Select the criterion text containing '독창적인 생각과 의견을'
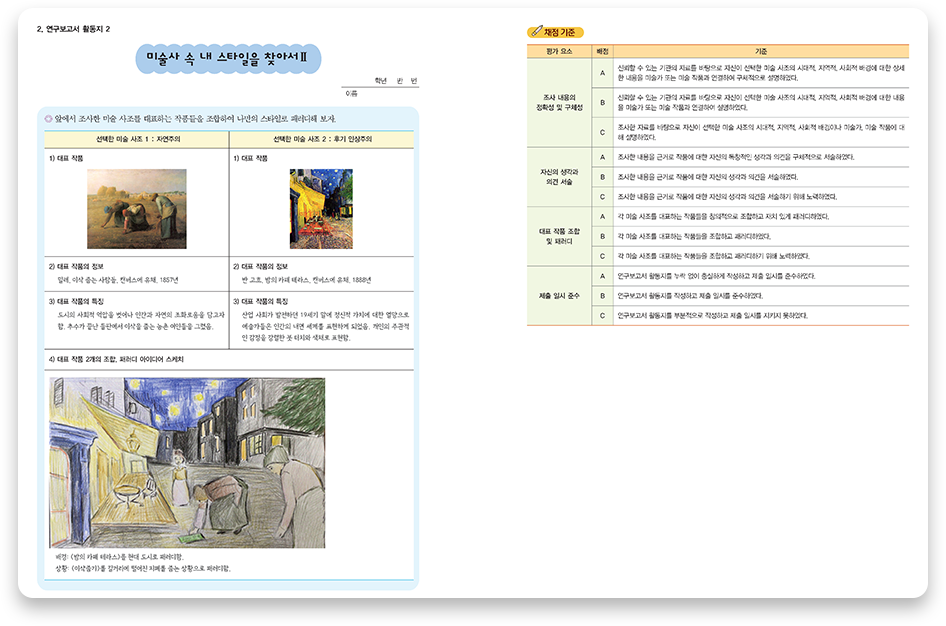946x626 pixels. click(735, 157)
